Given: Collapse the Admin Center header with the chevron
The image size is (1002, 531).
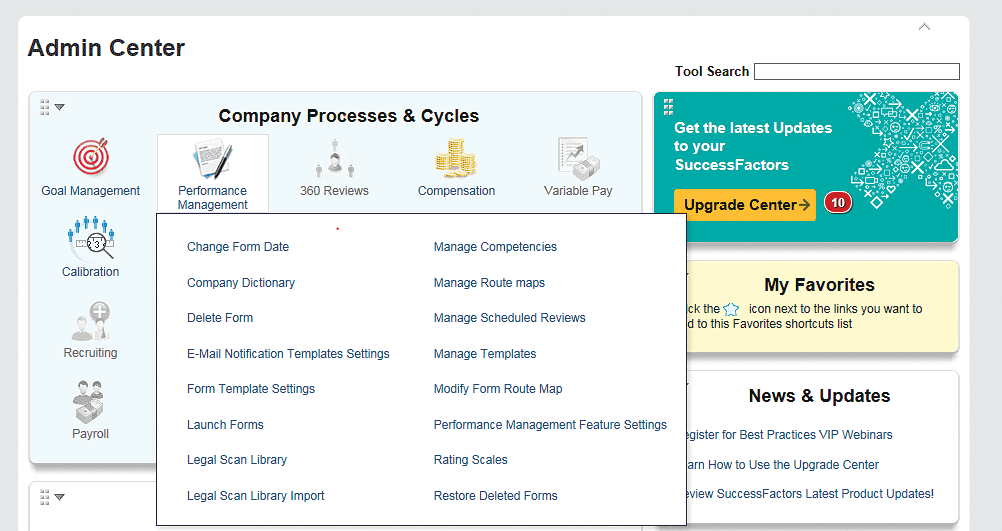Looking at the screenshot, I should (x=924, y=27).
